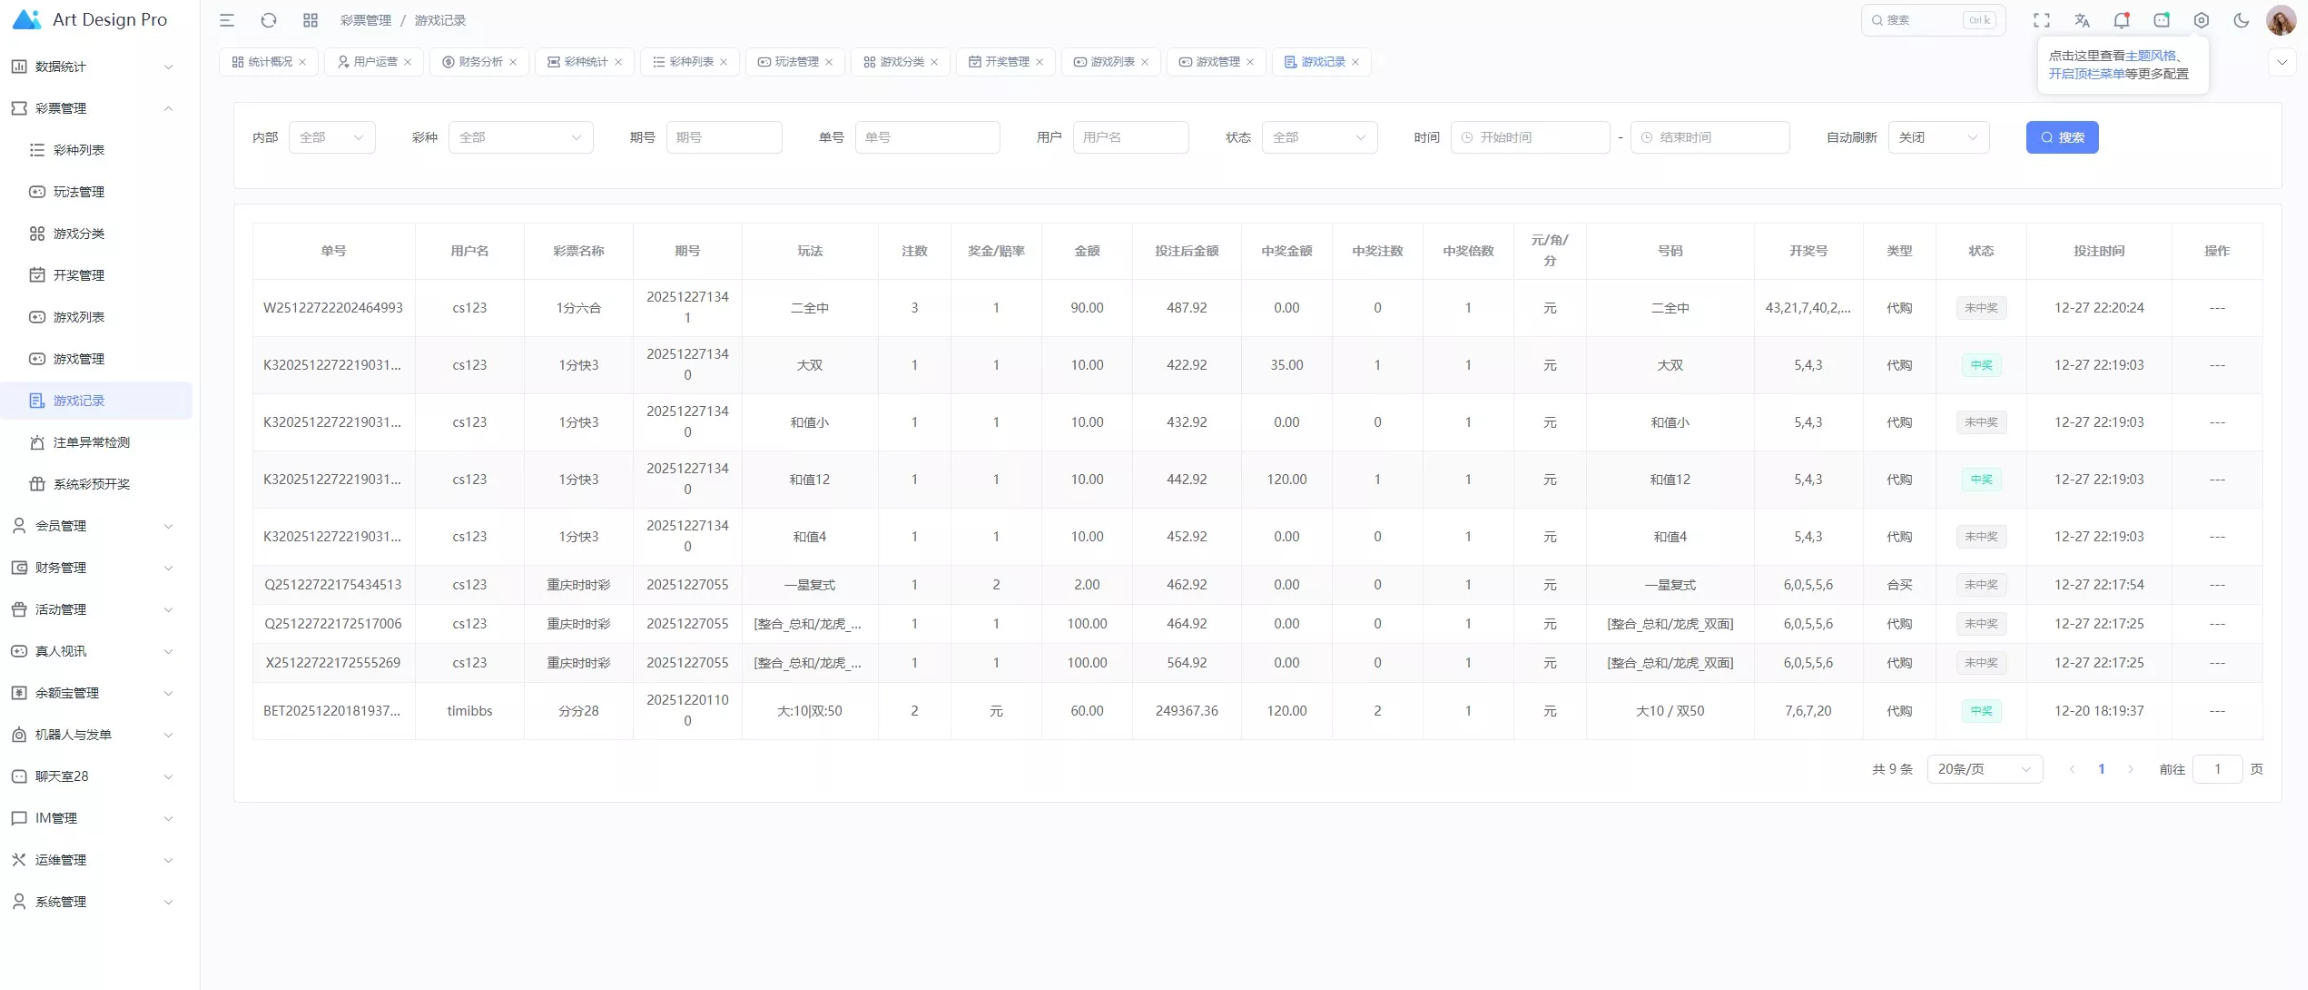Select 注单异常检测 in the sidebar

(x=91, y=442)
